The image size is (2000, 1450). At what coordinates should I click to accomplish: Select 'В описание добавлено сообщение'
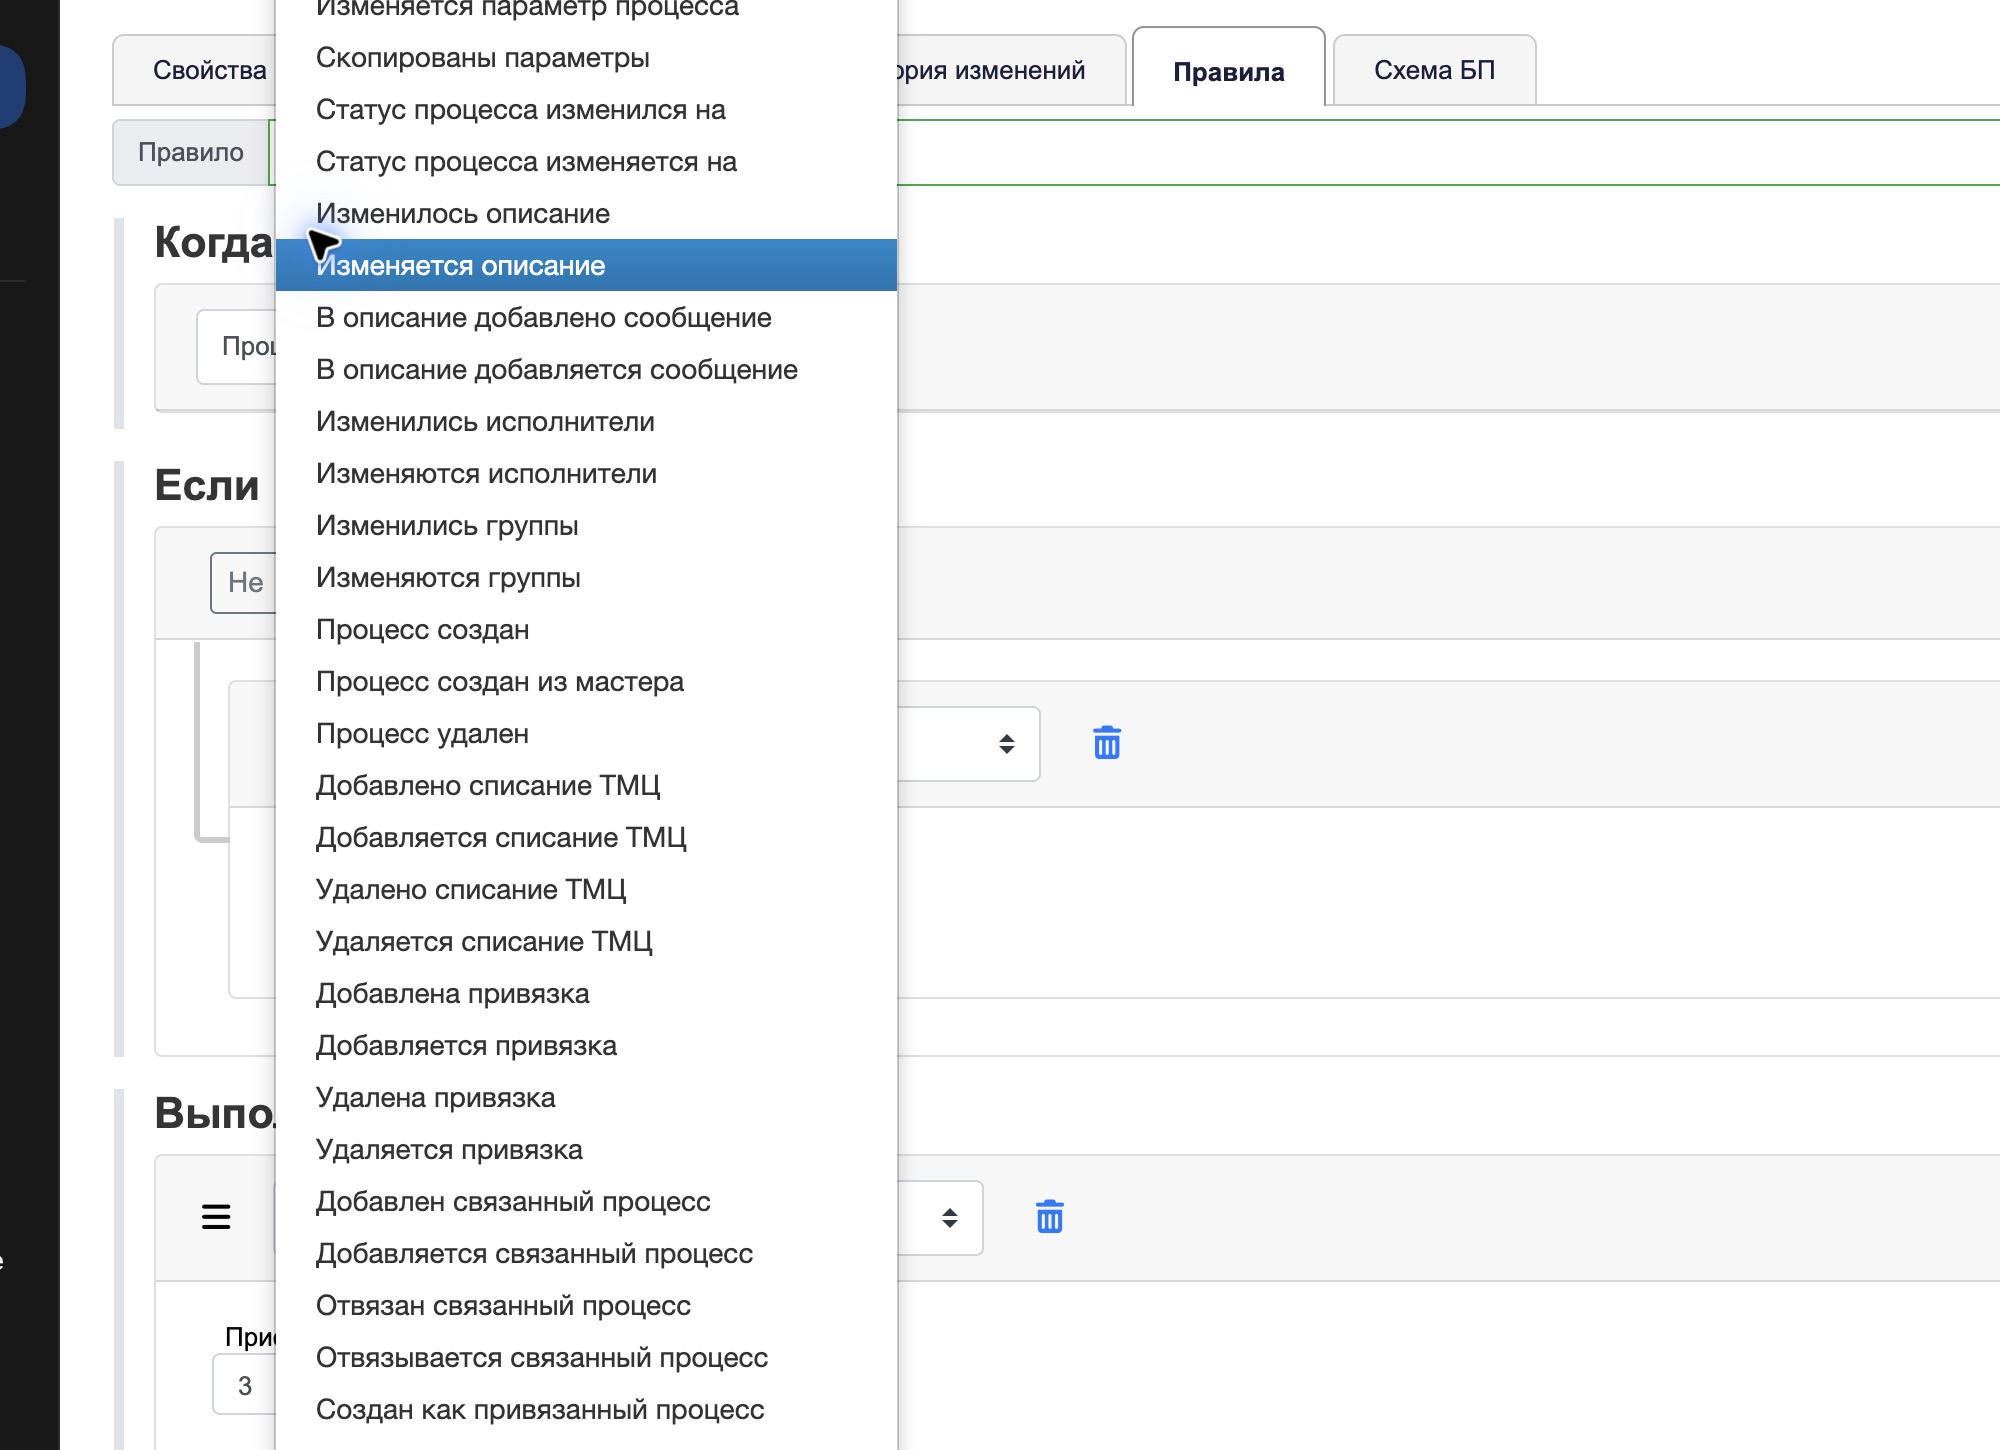(586, 317)
